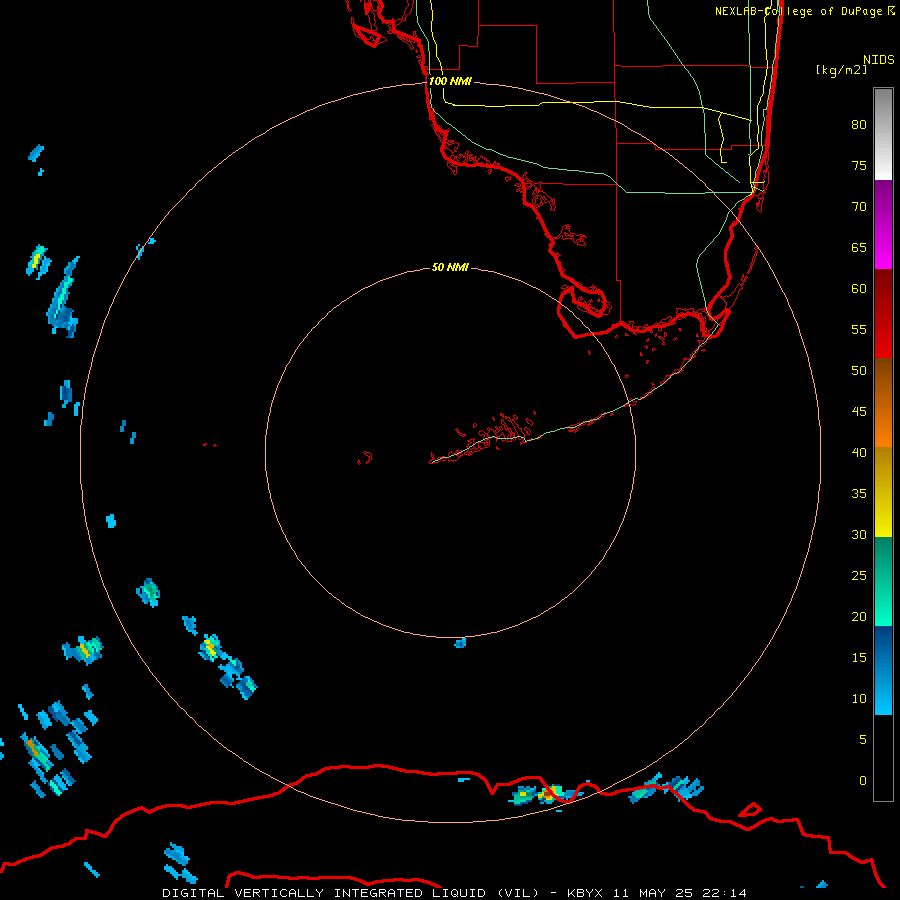This screenshot has height=900, width=900.
Task: Click the 35 value on the scale
Action: [x=859, y=494]
